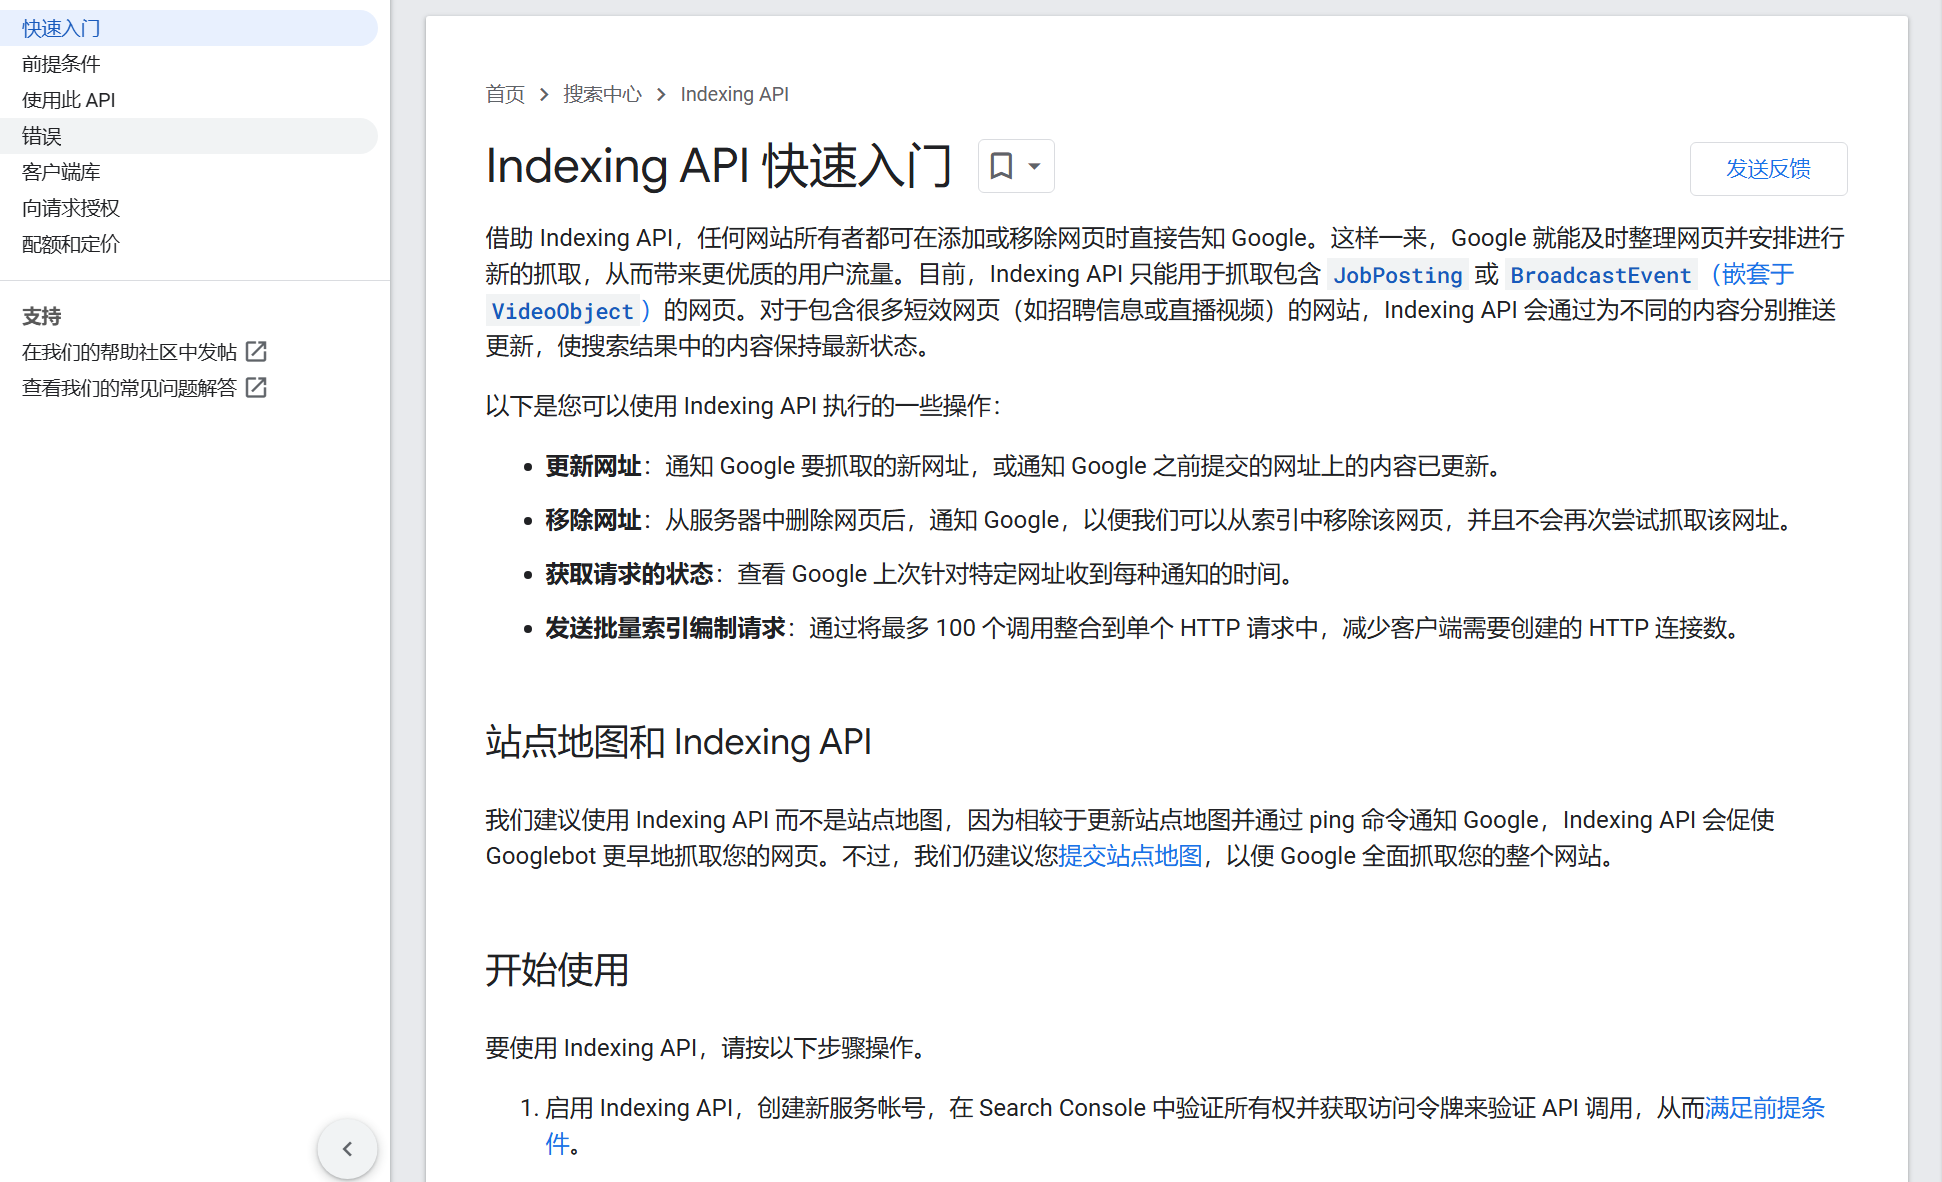
Task: Click external link icon next to 在我们的帮助社区中发帖
Action: (256, 351)
